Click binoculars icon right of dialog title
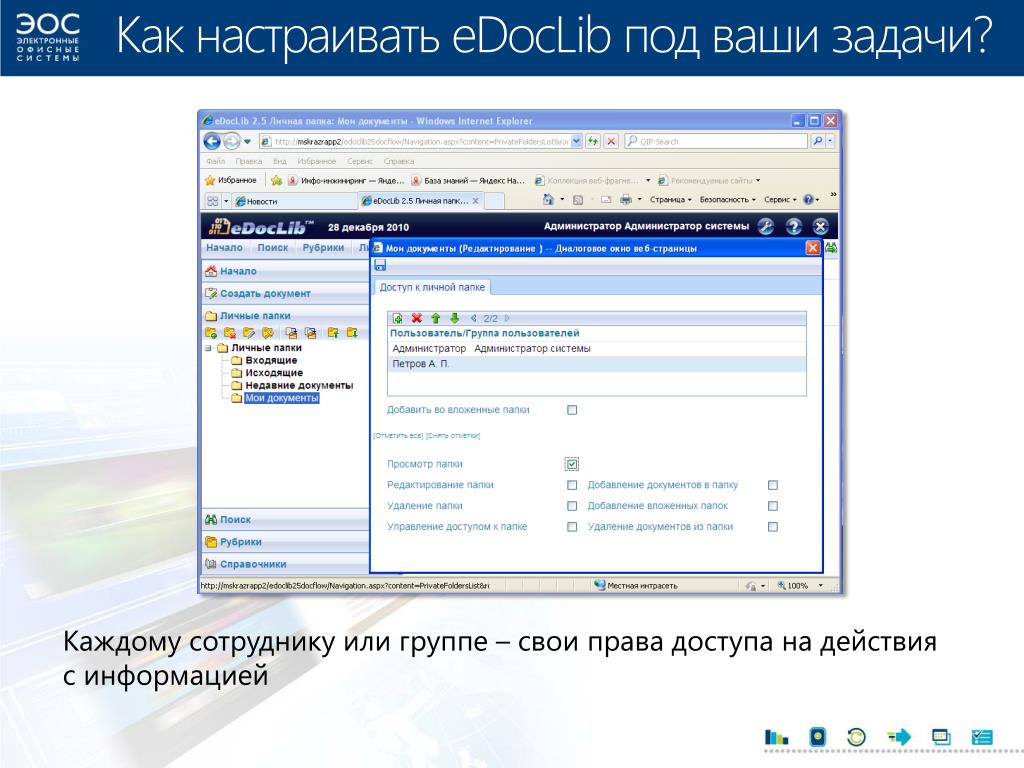The image size is (1024, 768). [x=831, y=248]
